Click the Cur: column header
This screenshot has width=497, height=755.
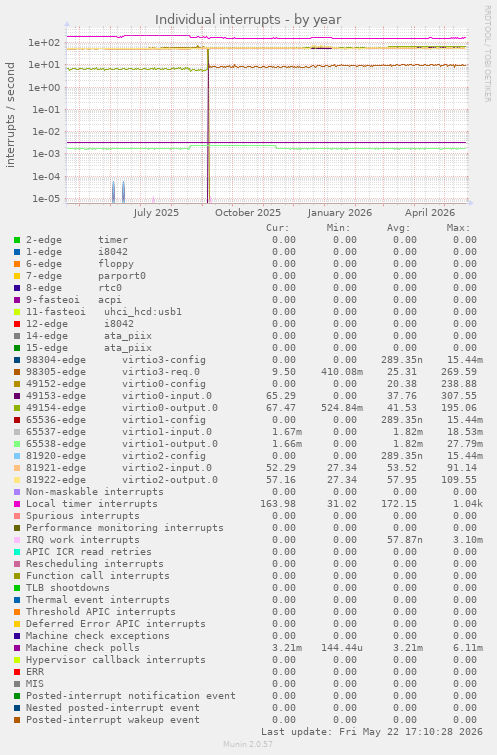point(278,228)
